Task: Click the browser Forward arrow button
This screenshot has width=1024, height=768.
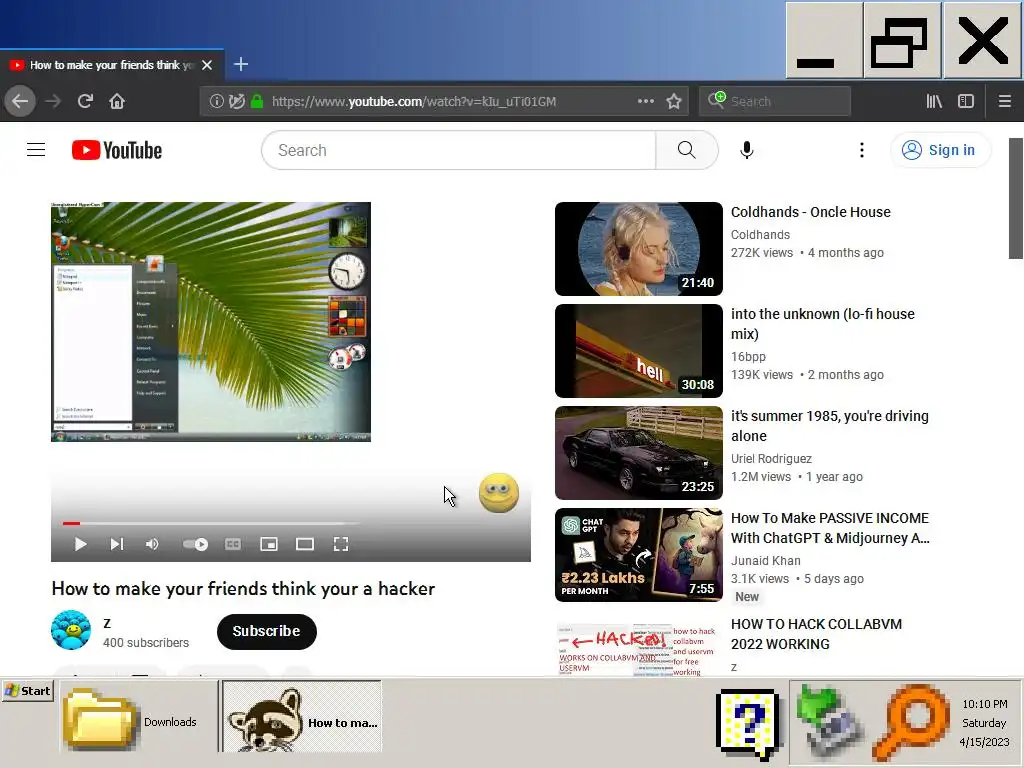Action: [x=53, y=101]
